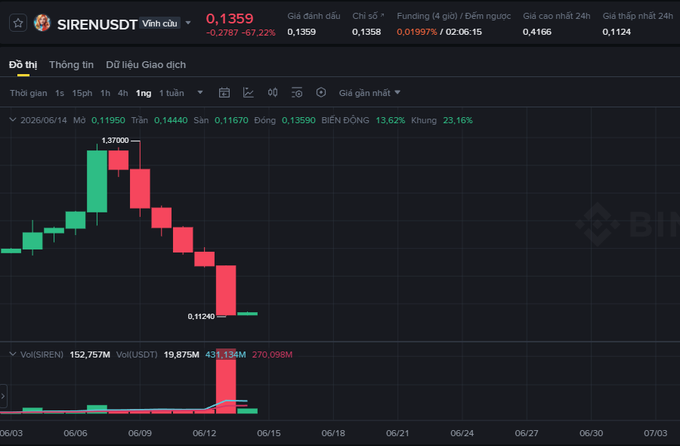Click the BIẾN ĐỘNG 13,62% value
This screenshot has width=680, height=446.
390,120
